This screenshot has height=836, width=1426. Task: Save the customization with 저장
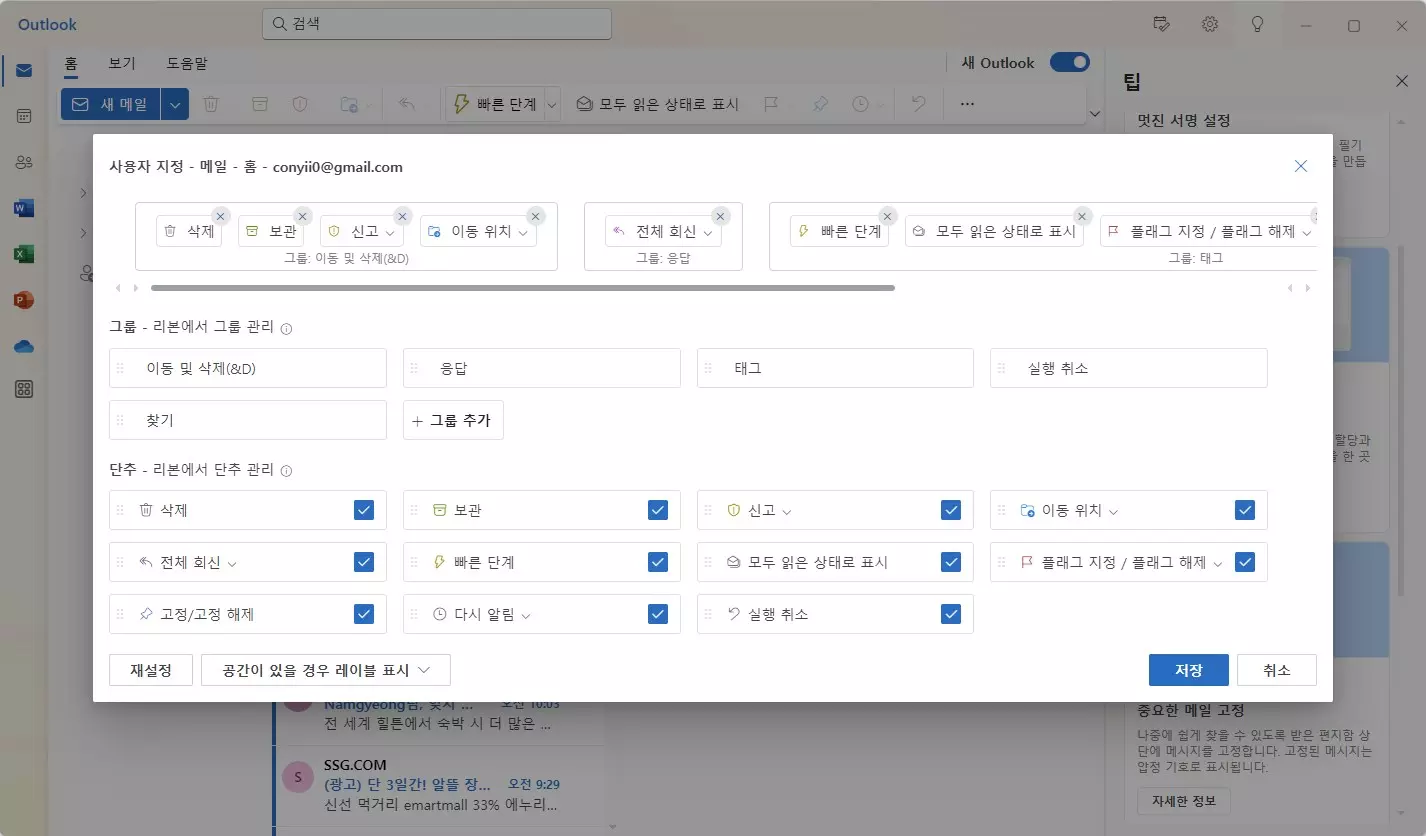pyautogui.click(x=1189, y=669)
